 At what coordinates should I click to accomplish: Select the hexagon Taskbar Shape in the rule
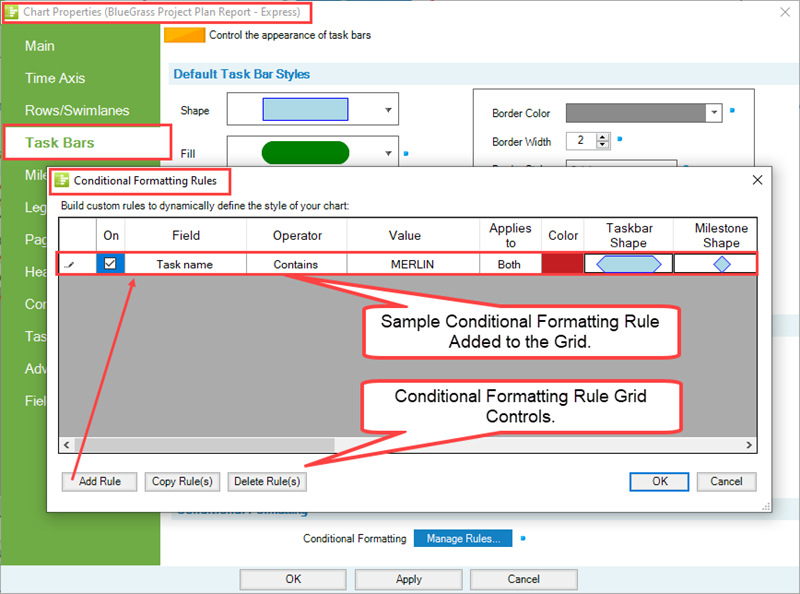coord(628,263)
